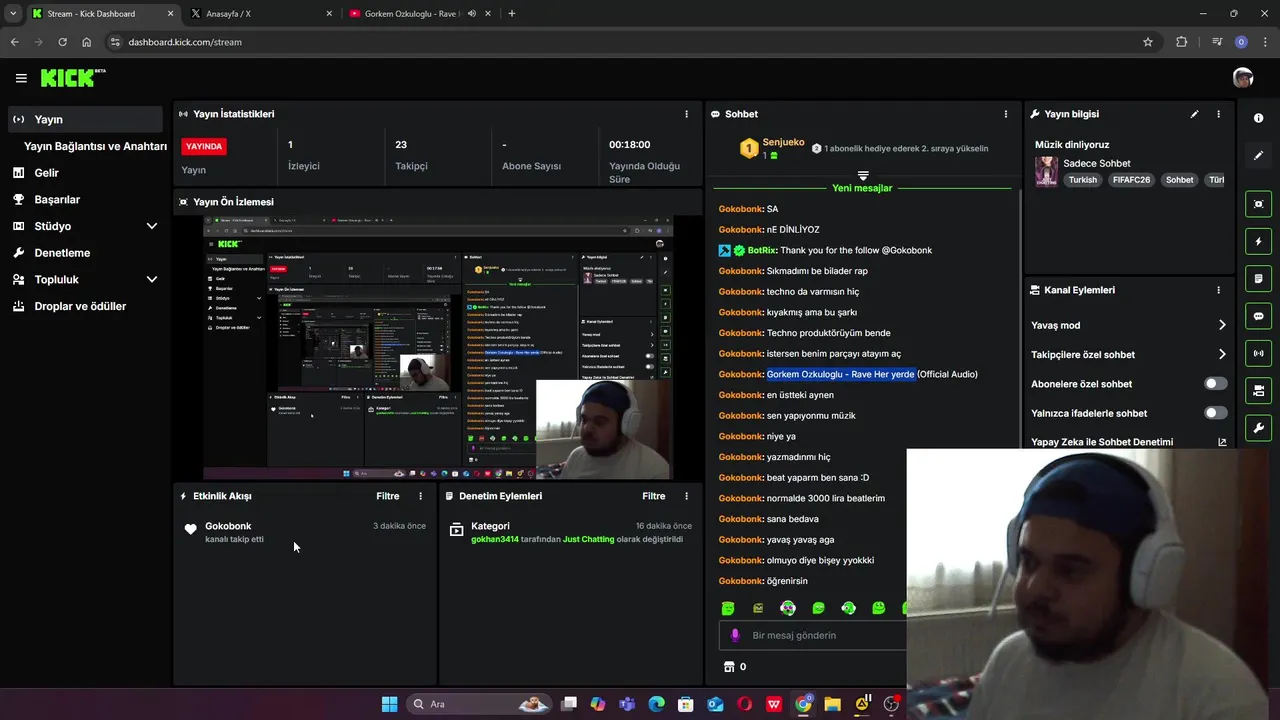The image size is (1280, 720).
Task: Open the external link icon for Yapay Zeka Sohbet Denetimi
Action: [x=1222, y=442]
